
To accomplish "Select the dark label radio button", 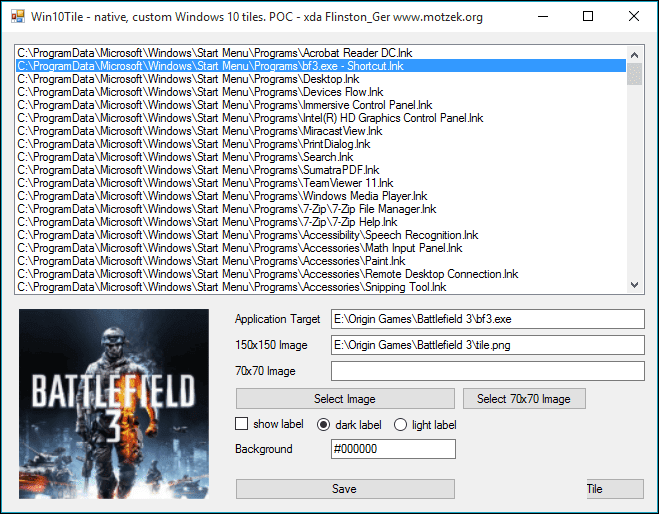I will coord(323,424).
